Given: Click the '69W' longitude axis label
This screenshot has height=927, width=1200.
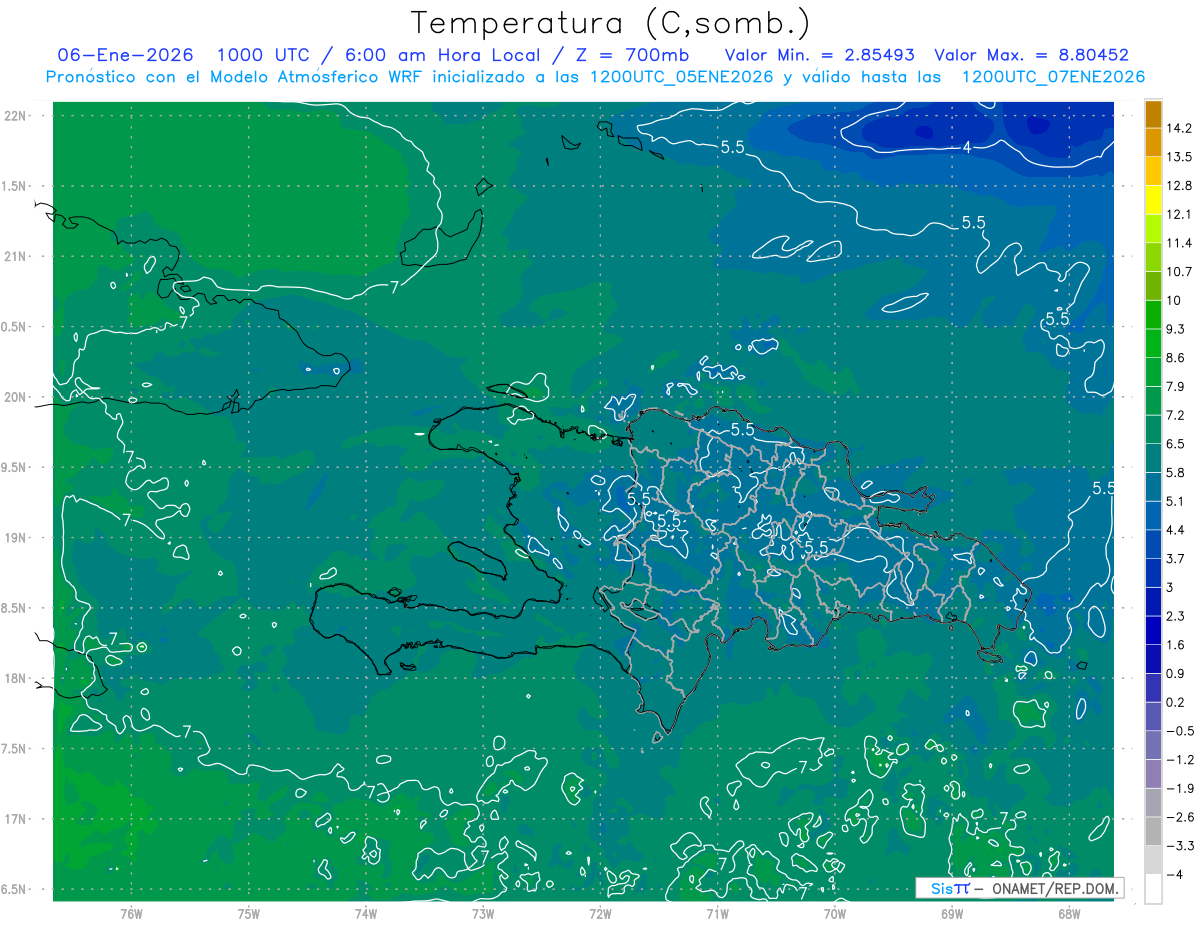Looking at the screenshot, I should pyautogui.click(x=952, y=914).
